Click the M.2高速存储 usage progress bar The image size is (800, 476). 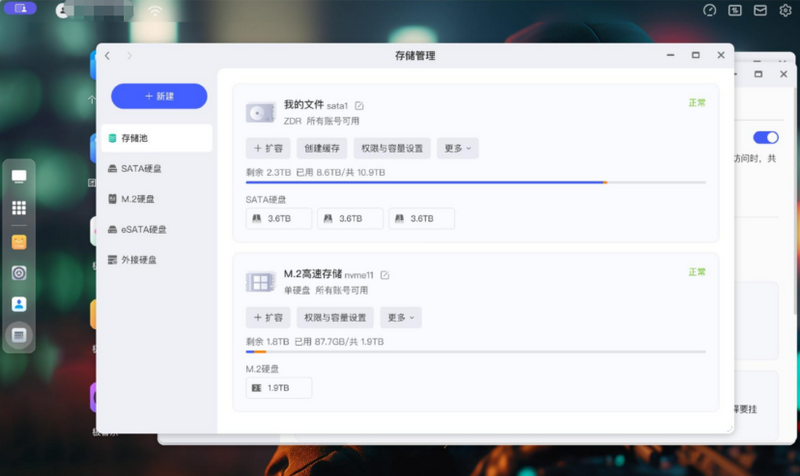(x=476, y=352)
